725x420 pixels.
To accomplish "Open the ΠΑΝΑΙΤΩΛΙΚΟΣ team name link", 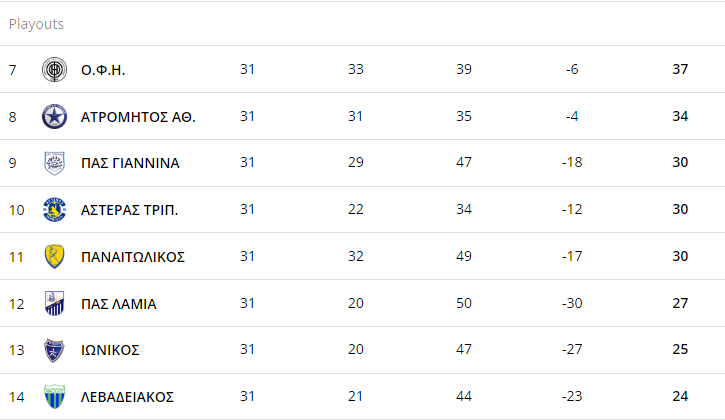I will (x=133, y=257).
